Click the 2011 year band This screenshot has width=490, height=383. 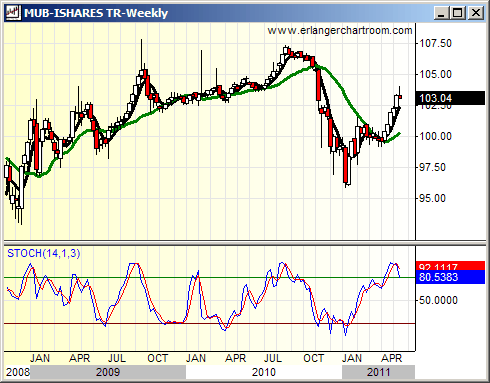378,372
